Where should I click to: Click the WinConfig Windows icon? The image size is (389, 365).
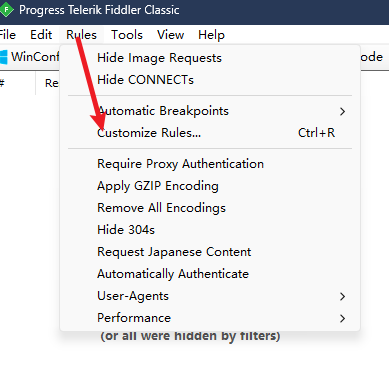coord(3,57)
